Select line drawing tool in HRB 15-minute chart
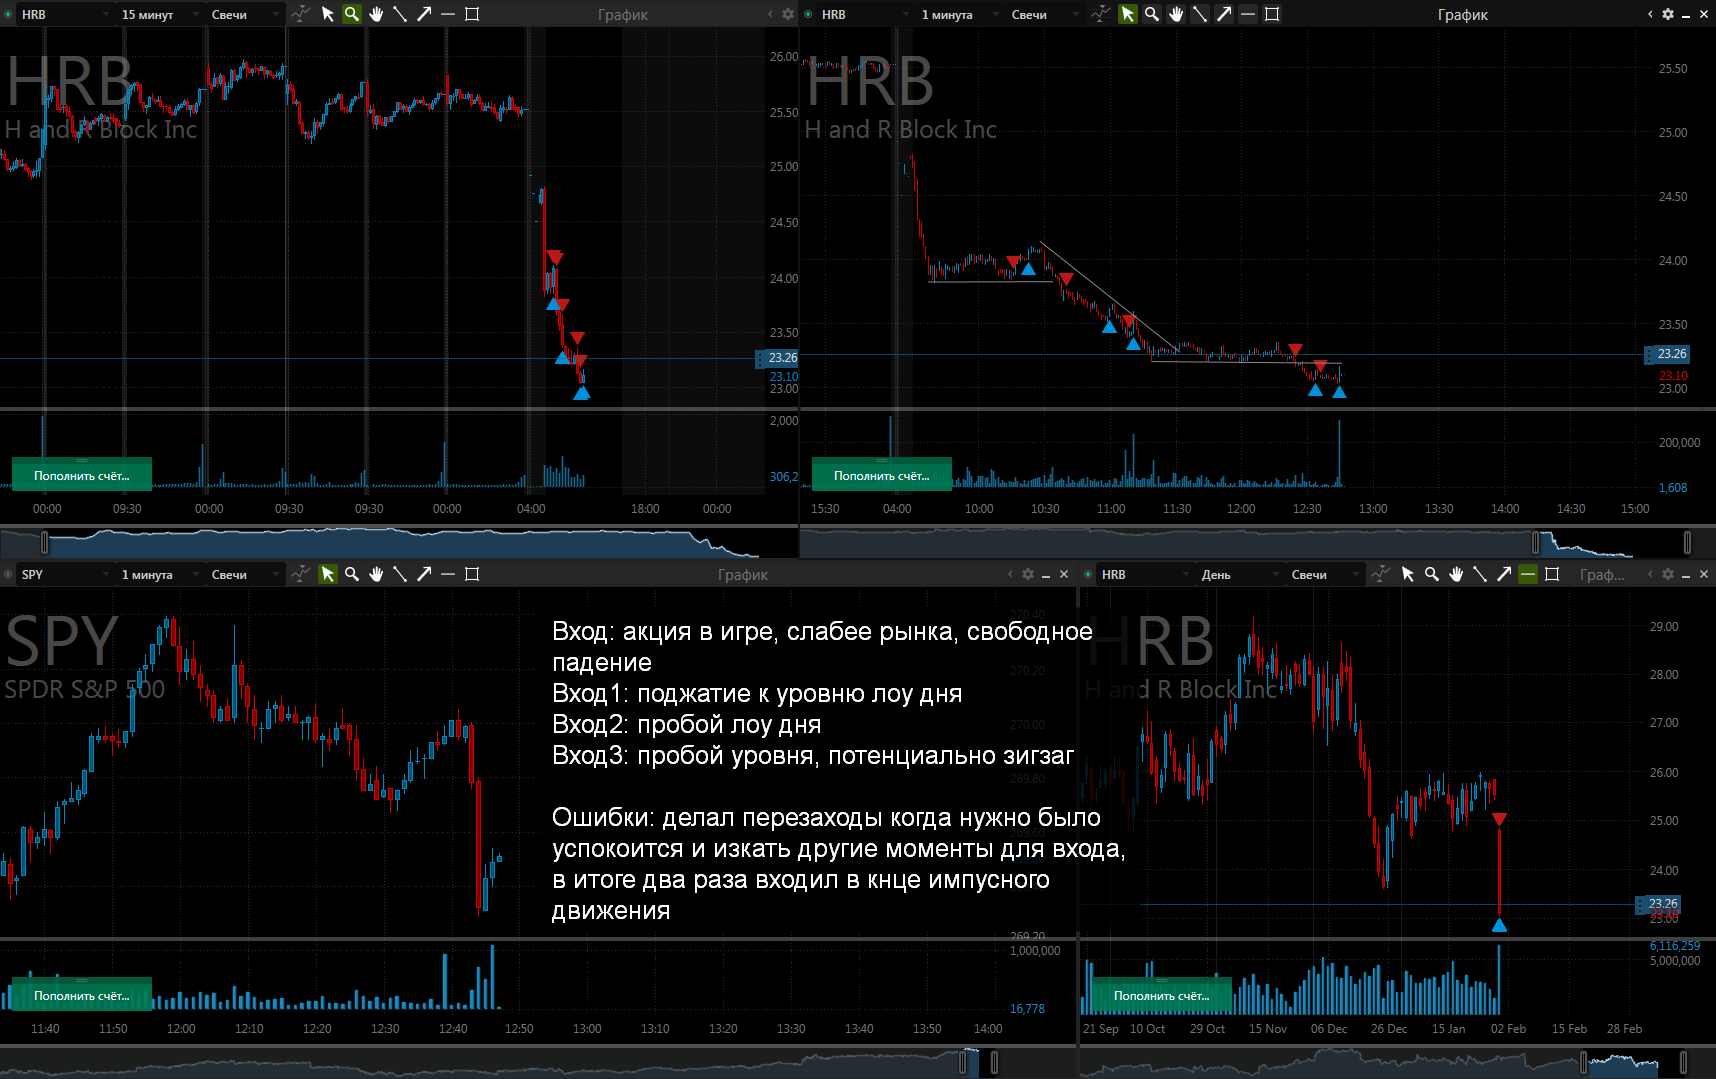This screenshot has height=1079, width=1716. 400,14
